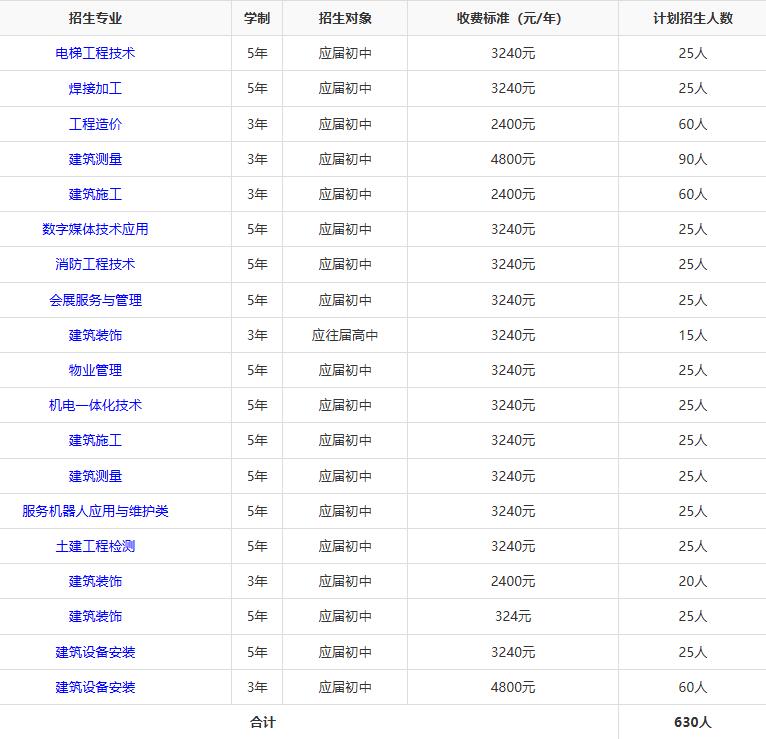Screen dimensions: 766x739
Task: Open the 机电一体化技术 major link
Action: pos(95,405)
